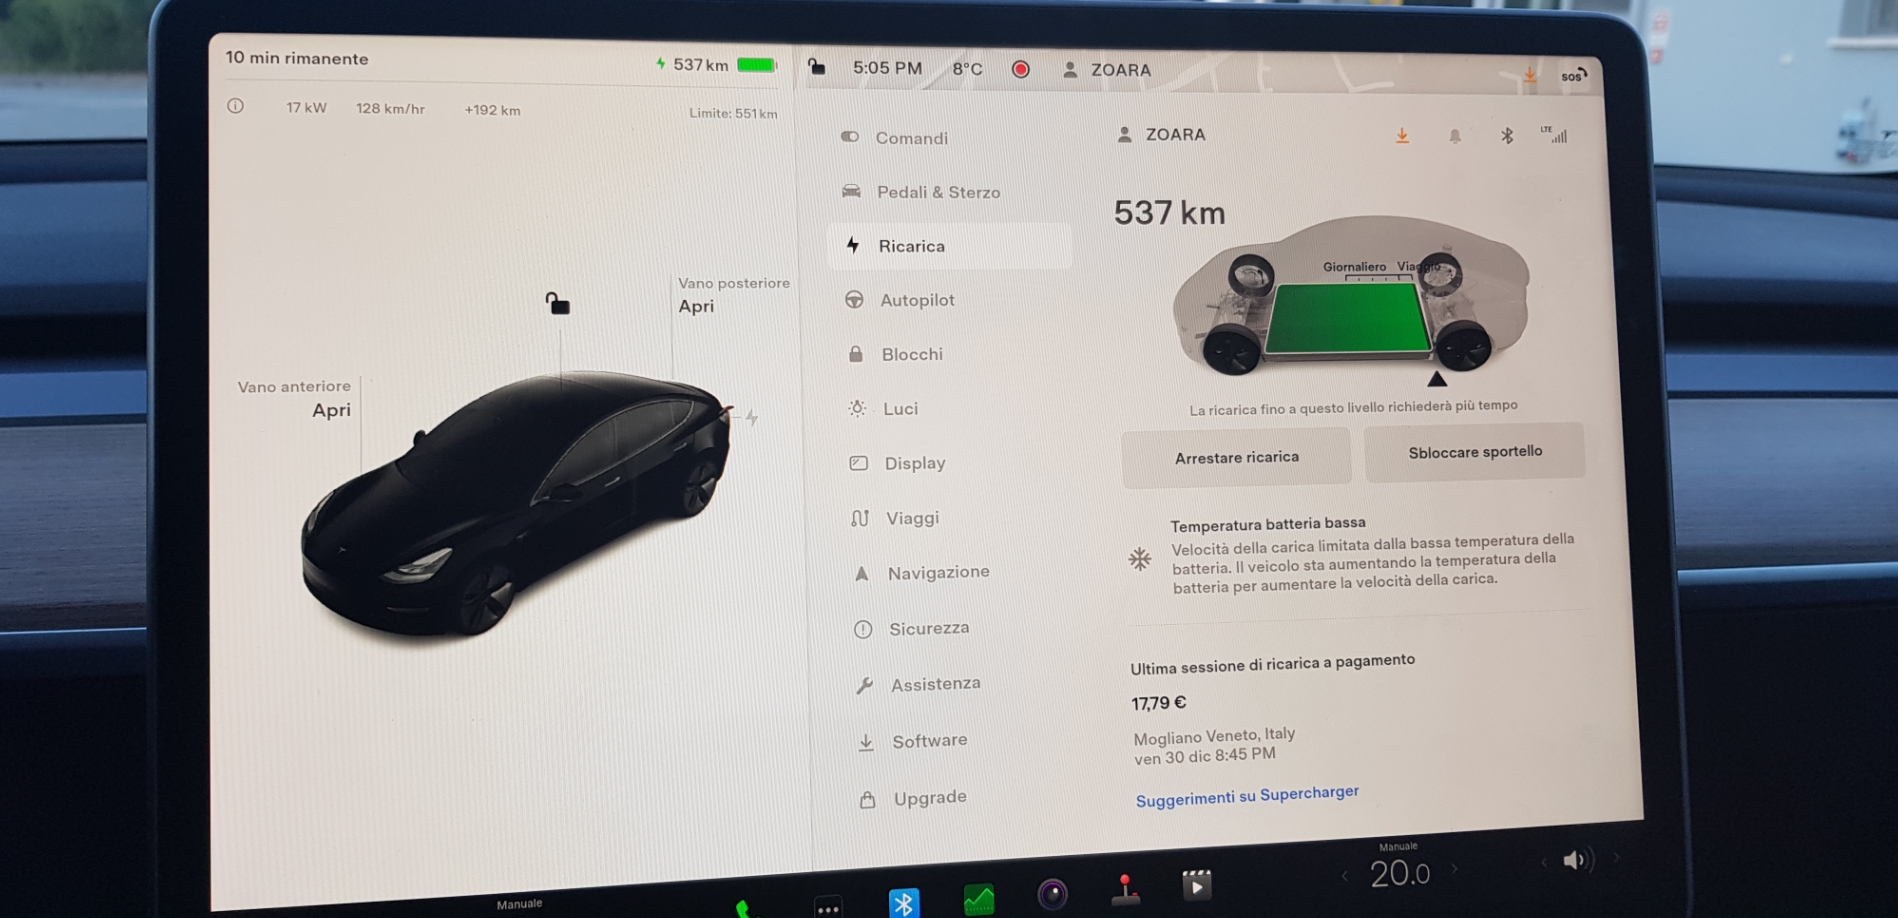The image size is (1898, 918).
Task: Tap the red dashcam record icon
Action: click(1020, 69)
